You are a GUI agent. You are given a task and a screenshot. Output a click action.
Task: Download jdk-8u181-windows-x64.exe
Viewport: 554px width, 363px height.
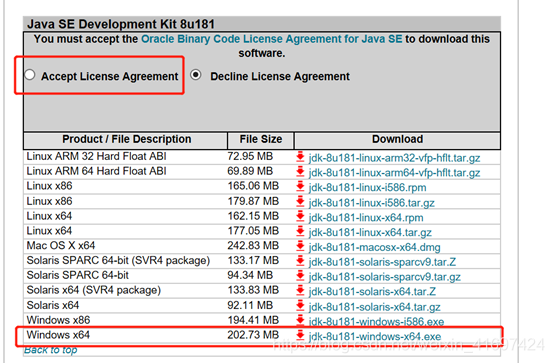point(375,336)
